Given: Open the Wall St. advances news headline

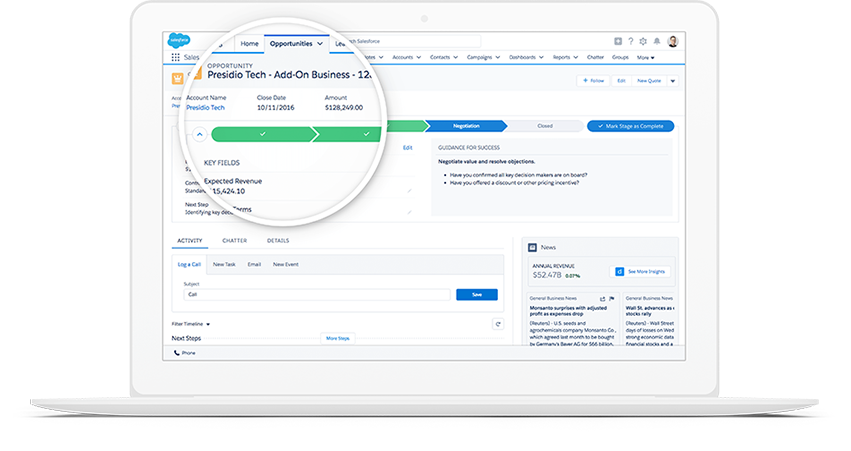Looking at the screenshot, I should click(x=650, y=311).
